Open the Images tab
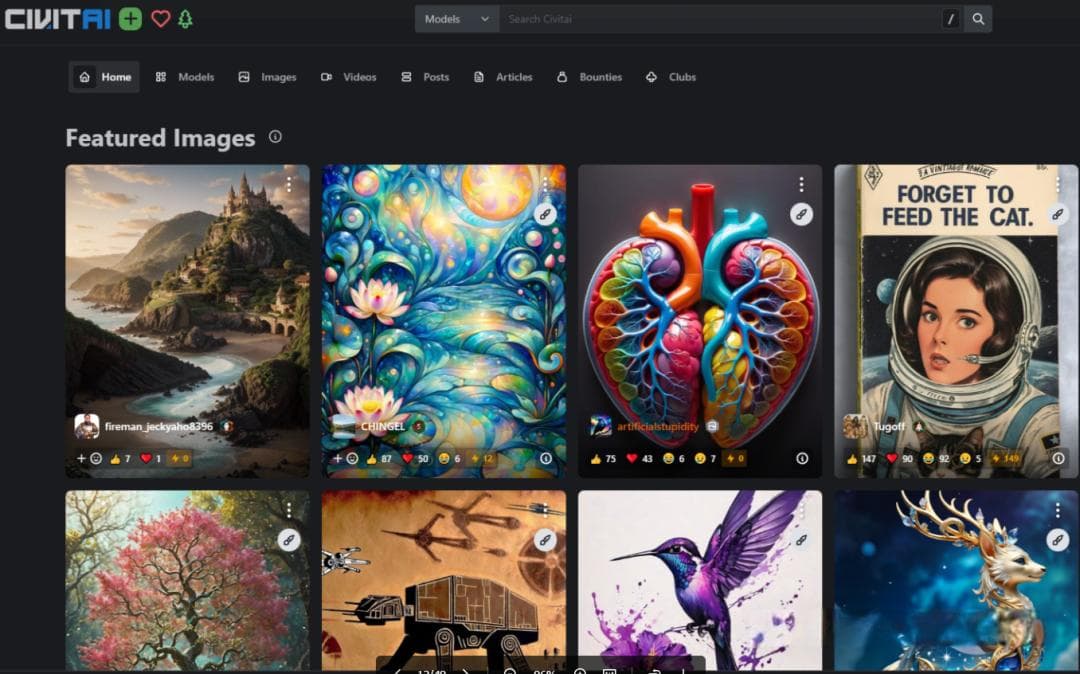The image size is (1080, 674). [x=267, y=77]
